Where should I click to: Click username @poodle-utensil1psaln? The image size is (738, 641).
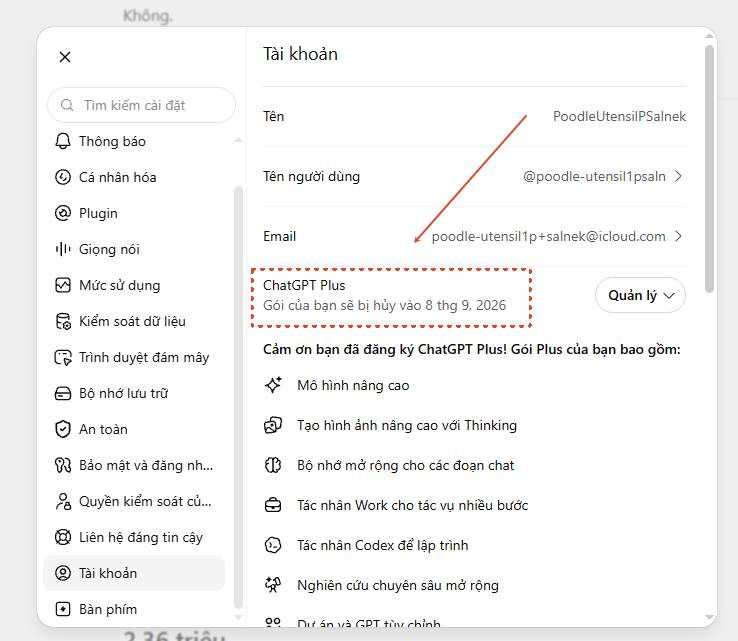click(x=594, y=176)
